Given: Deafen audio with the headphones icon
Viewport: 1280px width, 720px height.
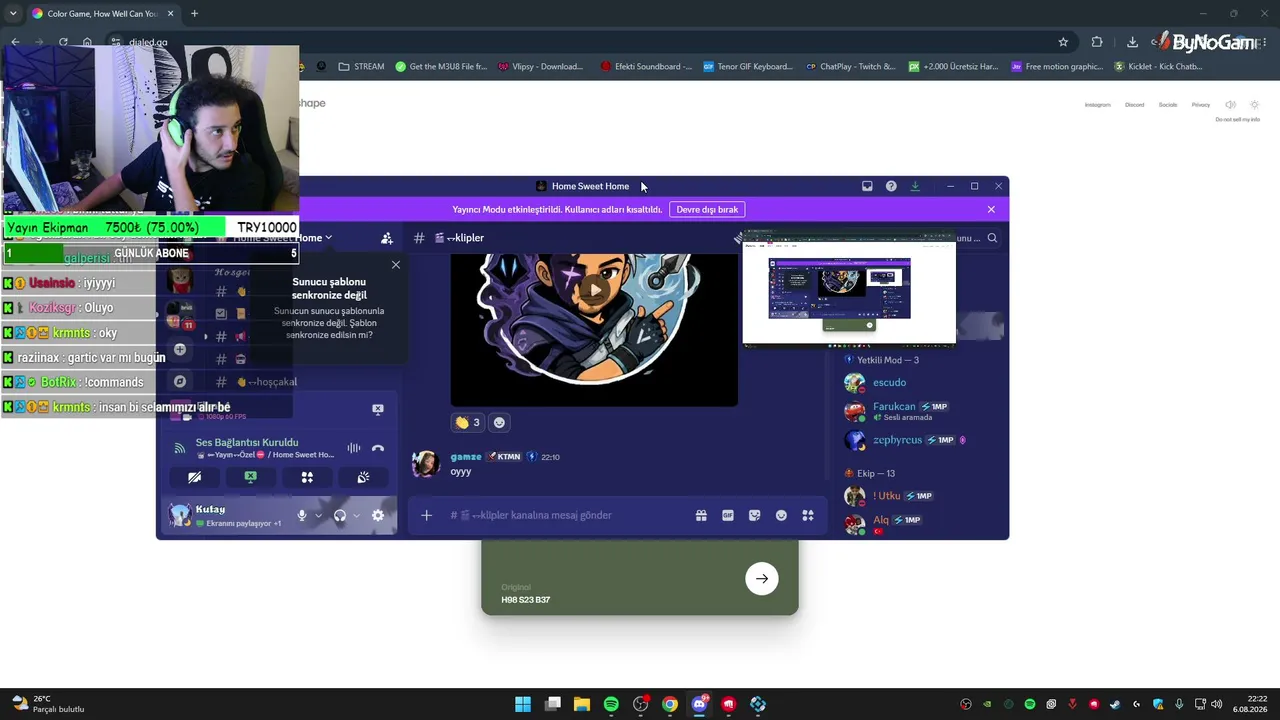Looking at the screenshot, I should pyautogui.click(x=340, y=516).
